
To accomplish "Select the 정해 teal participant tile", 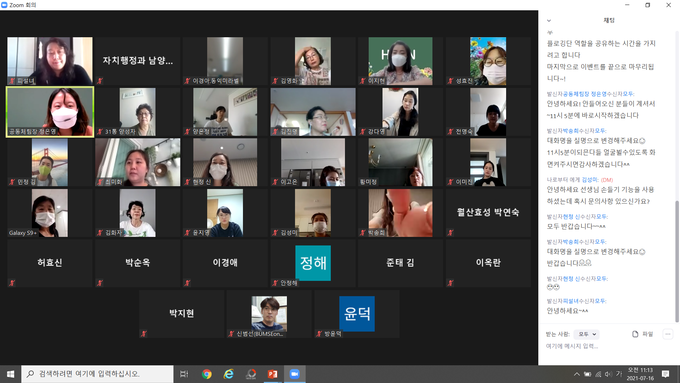I will (x=313, y=263).
